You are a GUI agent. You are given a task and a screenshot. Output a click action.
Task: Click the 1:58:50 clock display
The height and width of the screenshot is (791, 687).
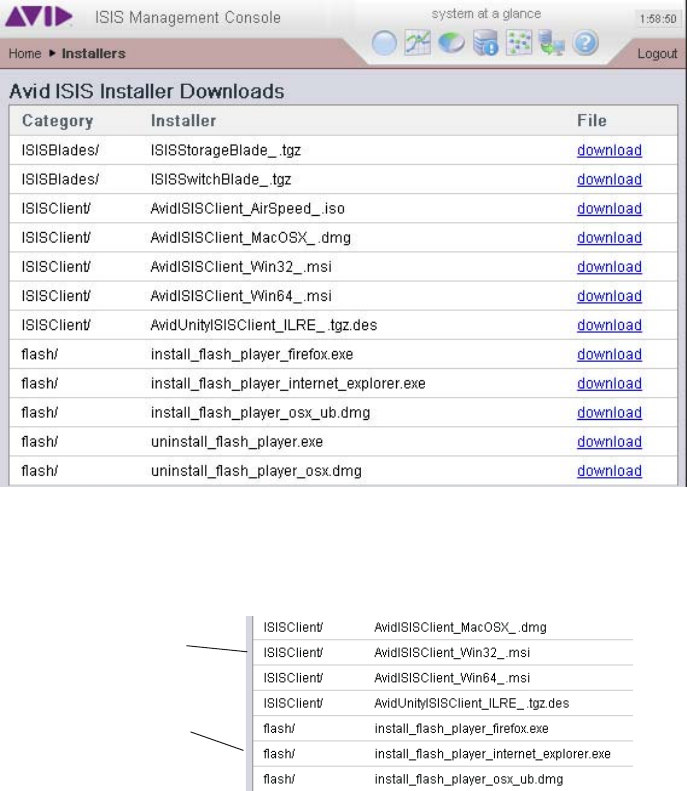tap(658, 19)
